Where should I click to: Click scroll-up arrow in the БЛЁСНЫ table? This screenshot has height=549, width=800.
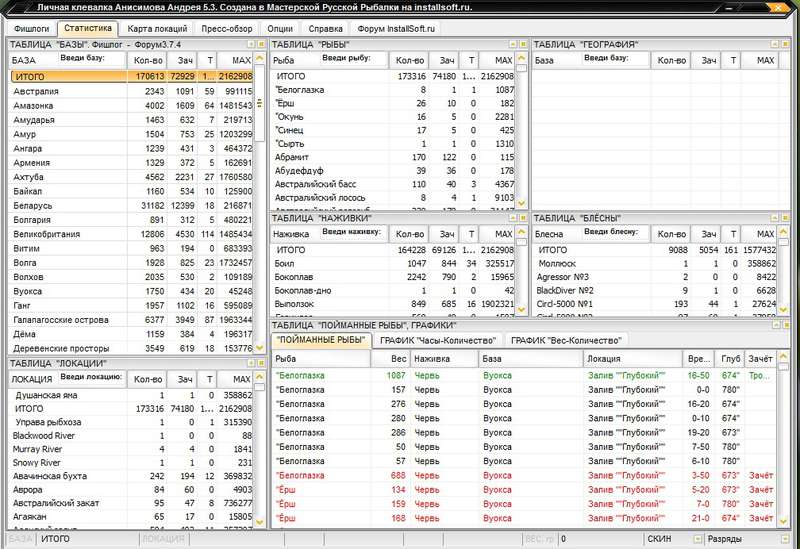click(x=783, y=232)
